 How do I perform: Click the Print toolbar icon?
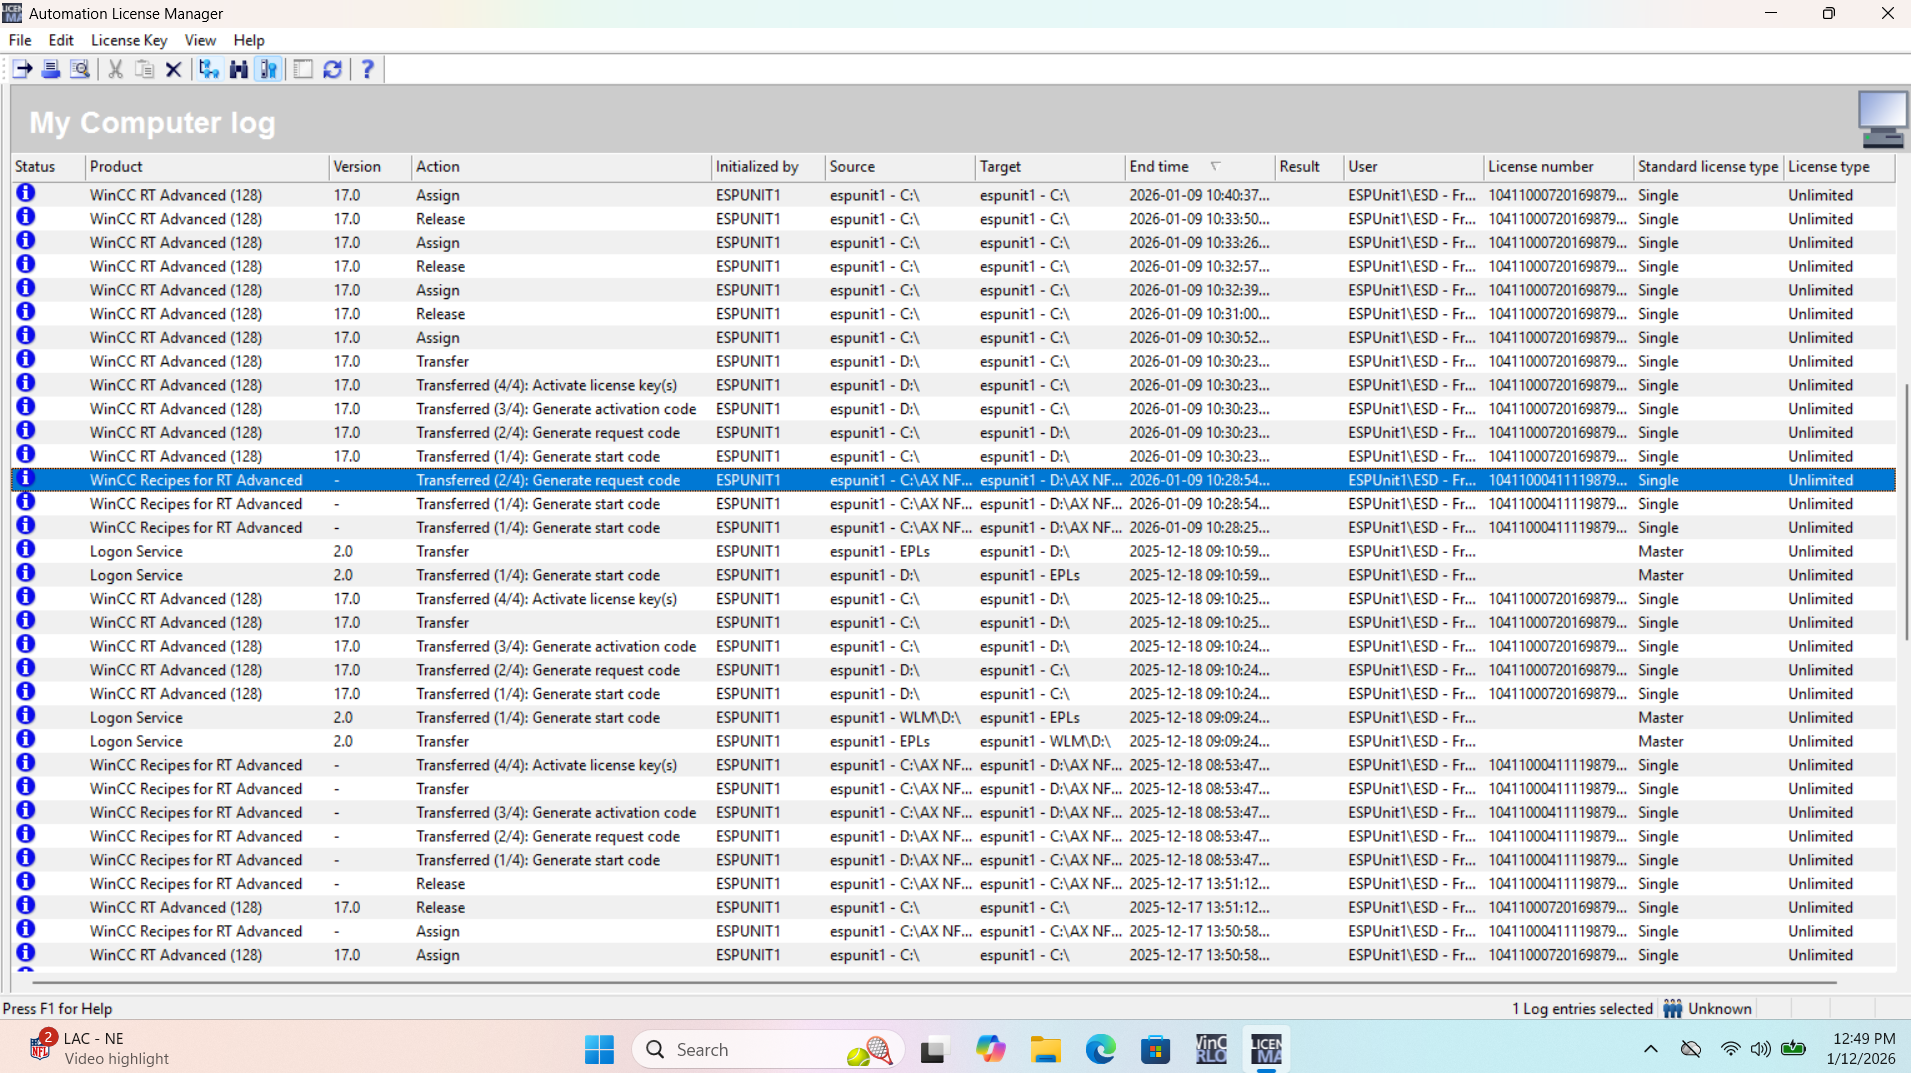(x=51, y=69)
